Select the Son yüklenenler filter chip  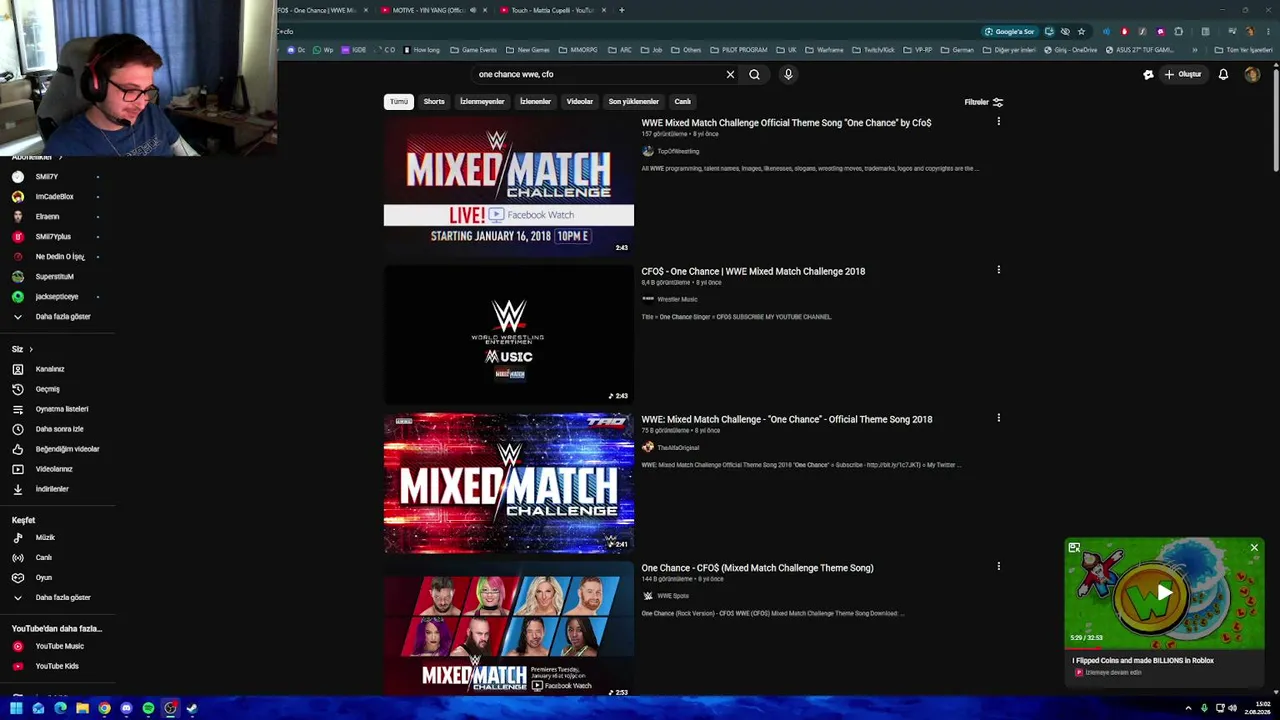coord(634,101)
